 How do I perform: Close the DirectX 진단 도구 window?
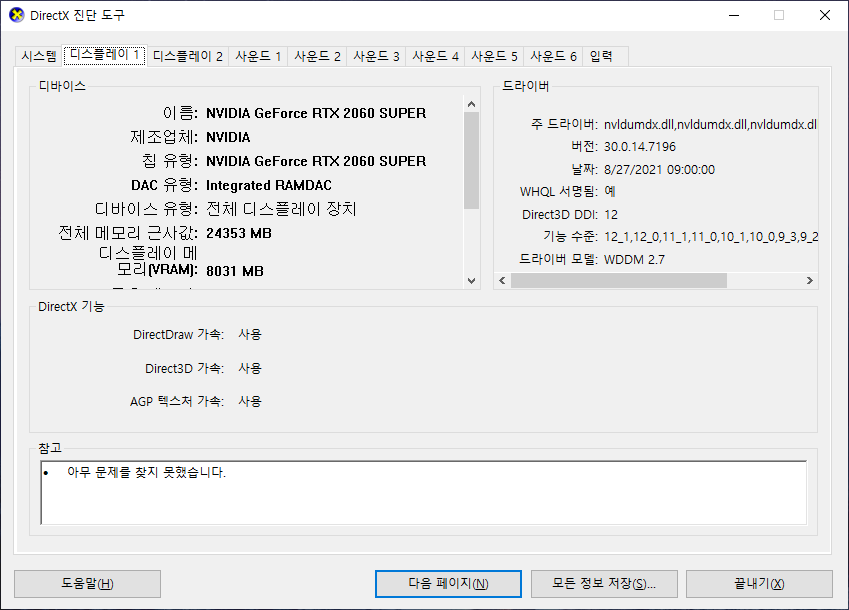pyautogui.click(x=825, y=15)
